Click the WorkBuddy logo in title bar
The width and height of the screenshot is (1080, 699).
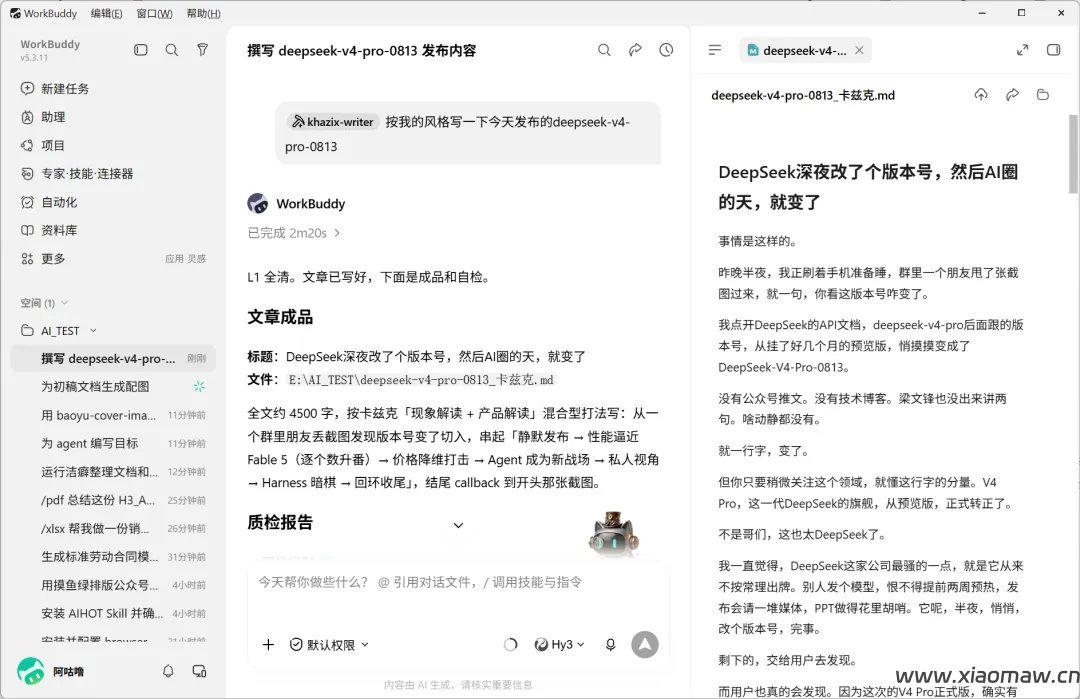pyautogui.click(x=15, y=13)
